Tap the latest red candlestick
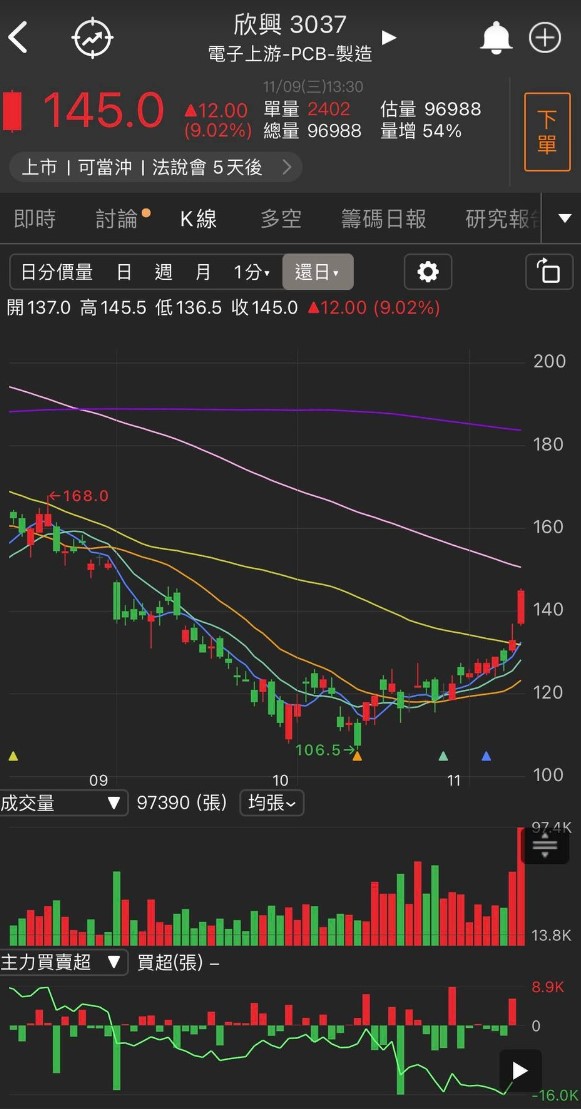The image size is (581, 1109). tap(522, 607)
